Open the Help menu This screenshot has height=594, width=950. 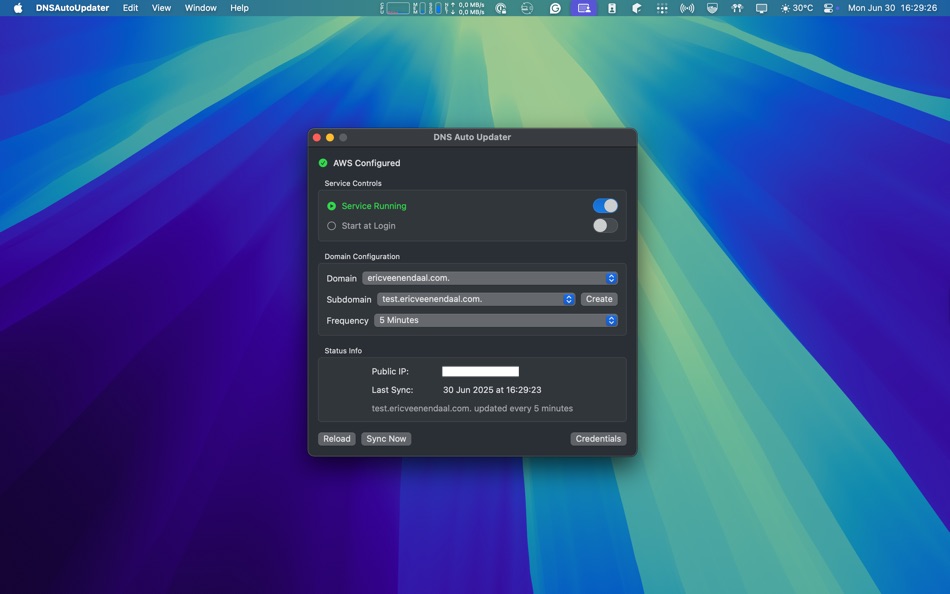[x=239, y=8]
